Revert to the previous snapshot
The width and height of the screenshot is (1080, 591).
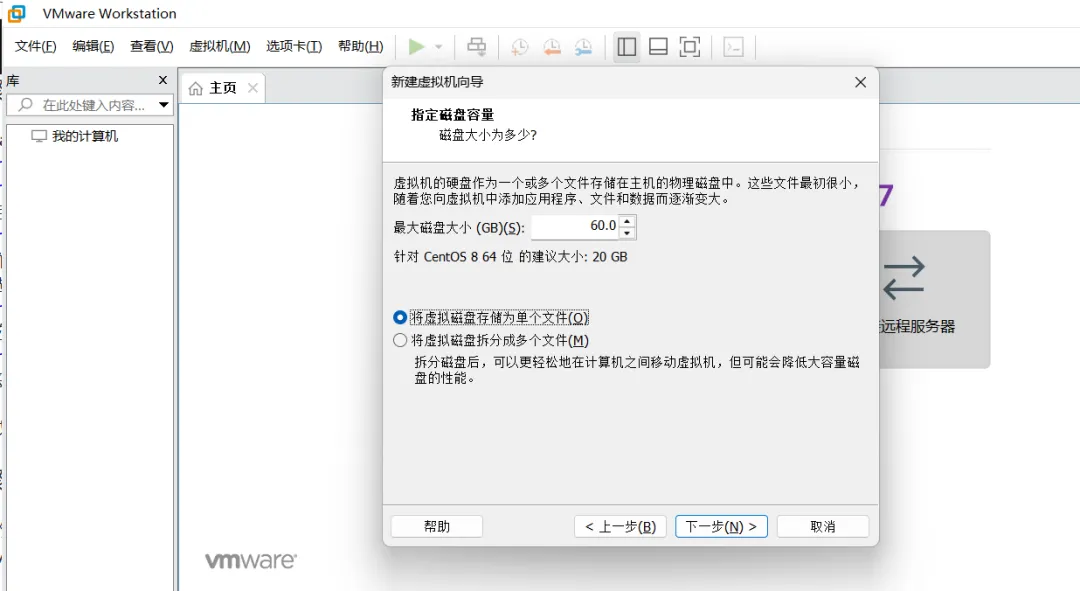click(552, 47)
